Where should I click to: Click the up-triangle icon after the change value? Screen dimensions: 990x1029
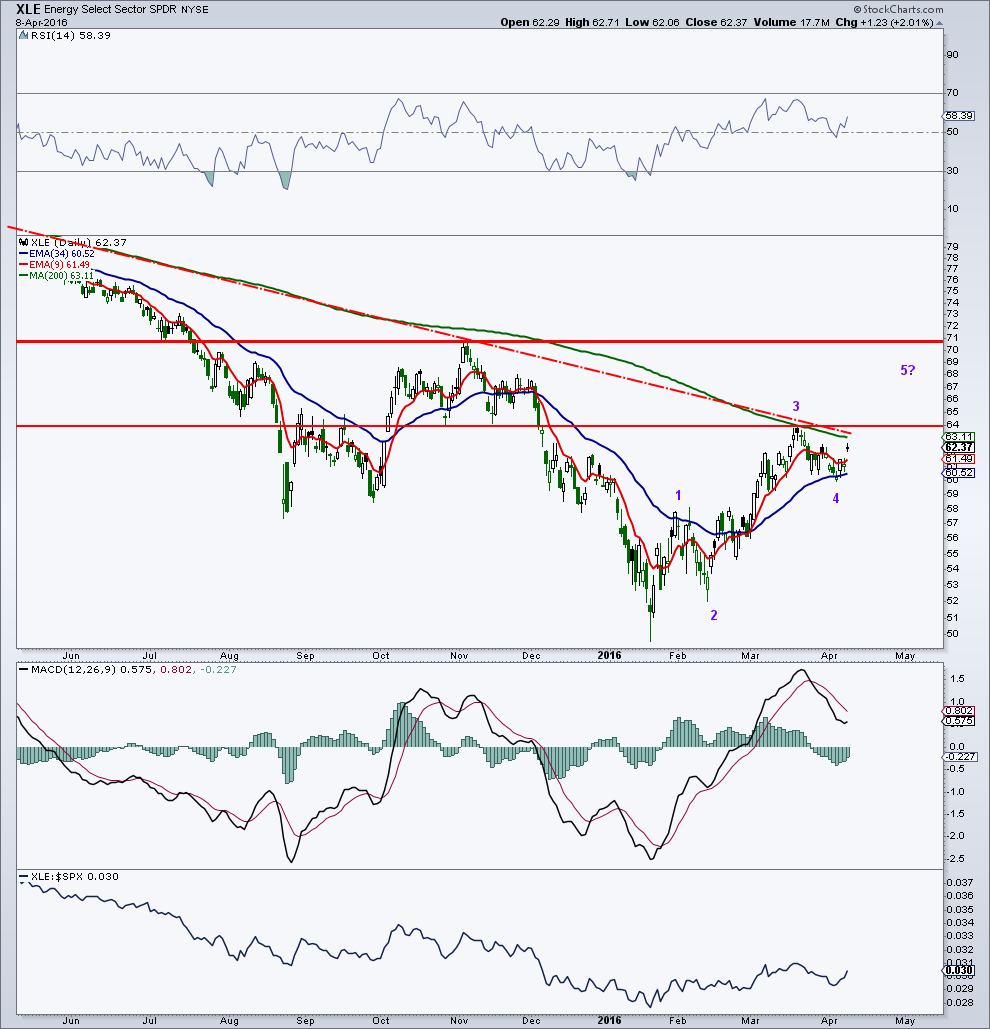pyautogui.click(x=939, y=23)
